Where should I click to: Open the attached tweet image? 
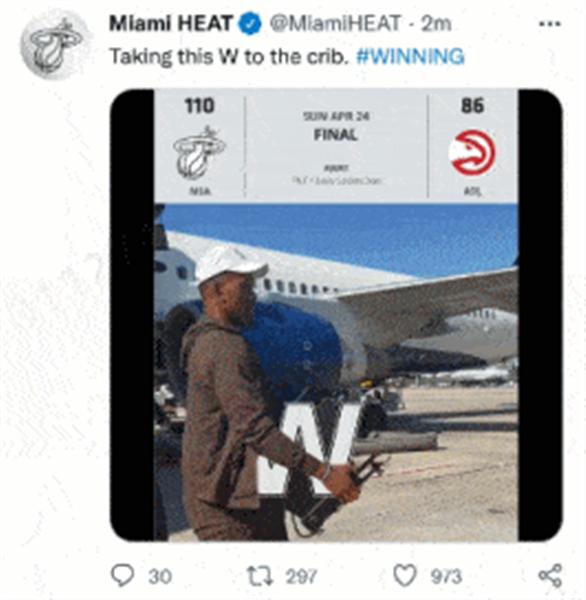336,315
